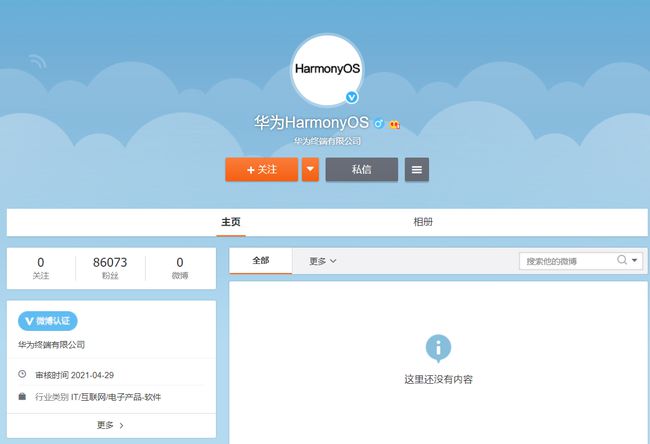This screenshot has height=444, width=650.
Task: Click the info icon above empty content message
Action: pyautogui.click(x=438, y=348)
